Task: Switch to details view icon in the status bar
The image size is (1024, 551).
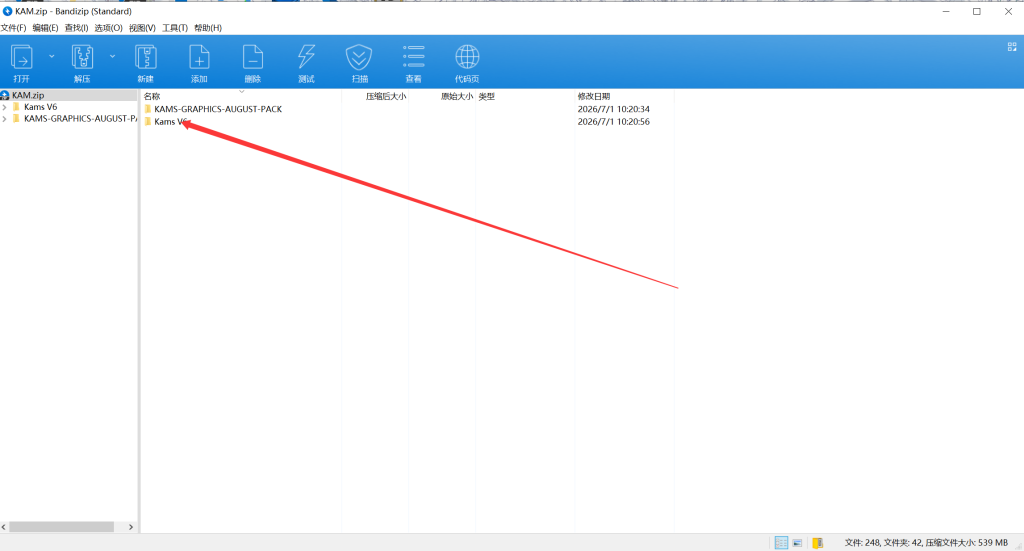Action: (781, 543)
